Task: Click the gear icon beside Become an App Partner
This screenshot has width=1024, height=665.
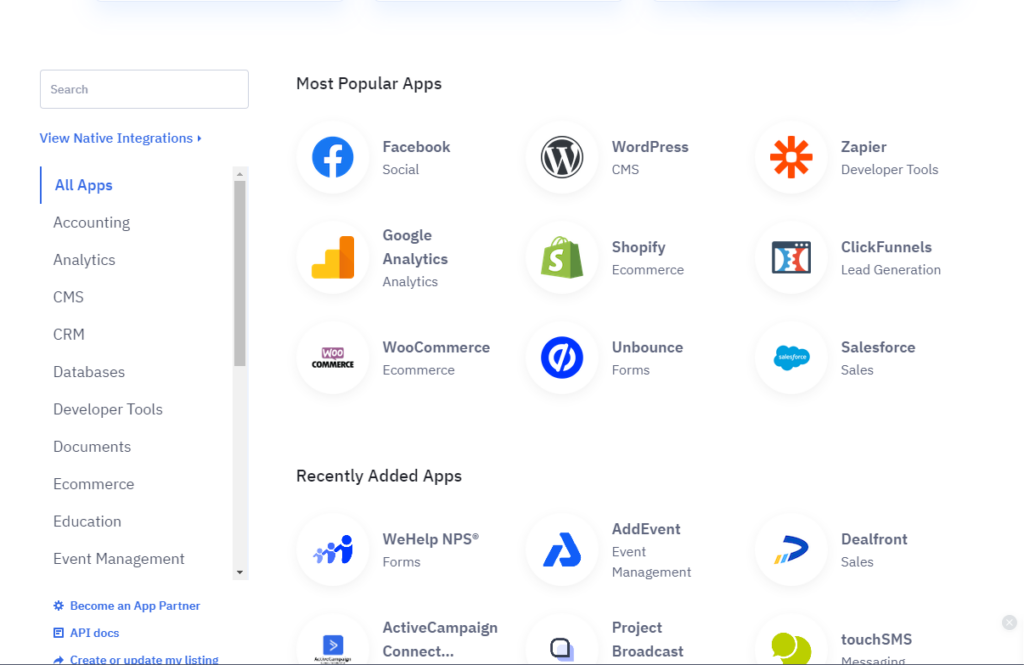Action: (x=59, y=606)
